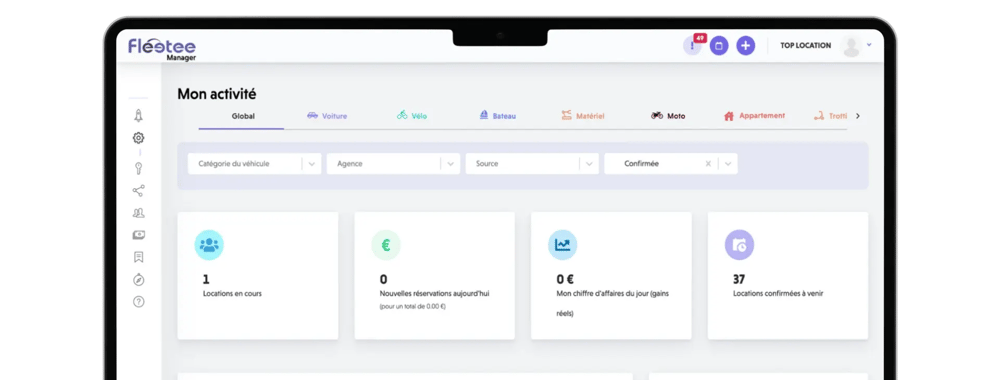Click the green euro icon on reservations card
Viewport: 1000px width, 380px height.
click(386, 245)
